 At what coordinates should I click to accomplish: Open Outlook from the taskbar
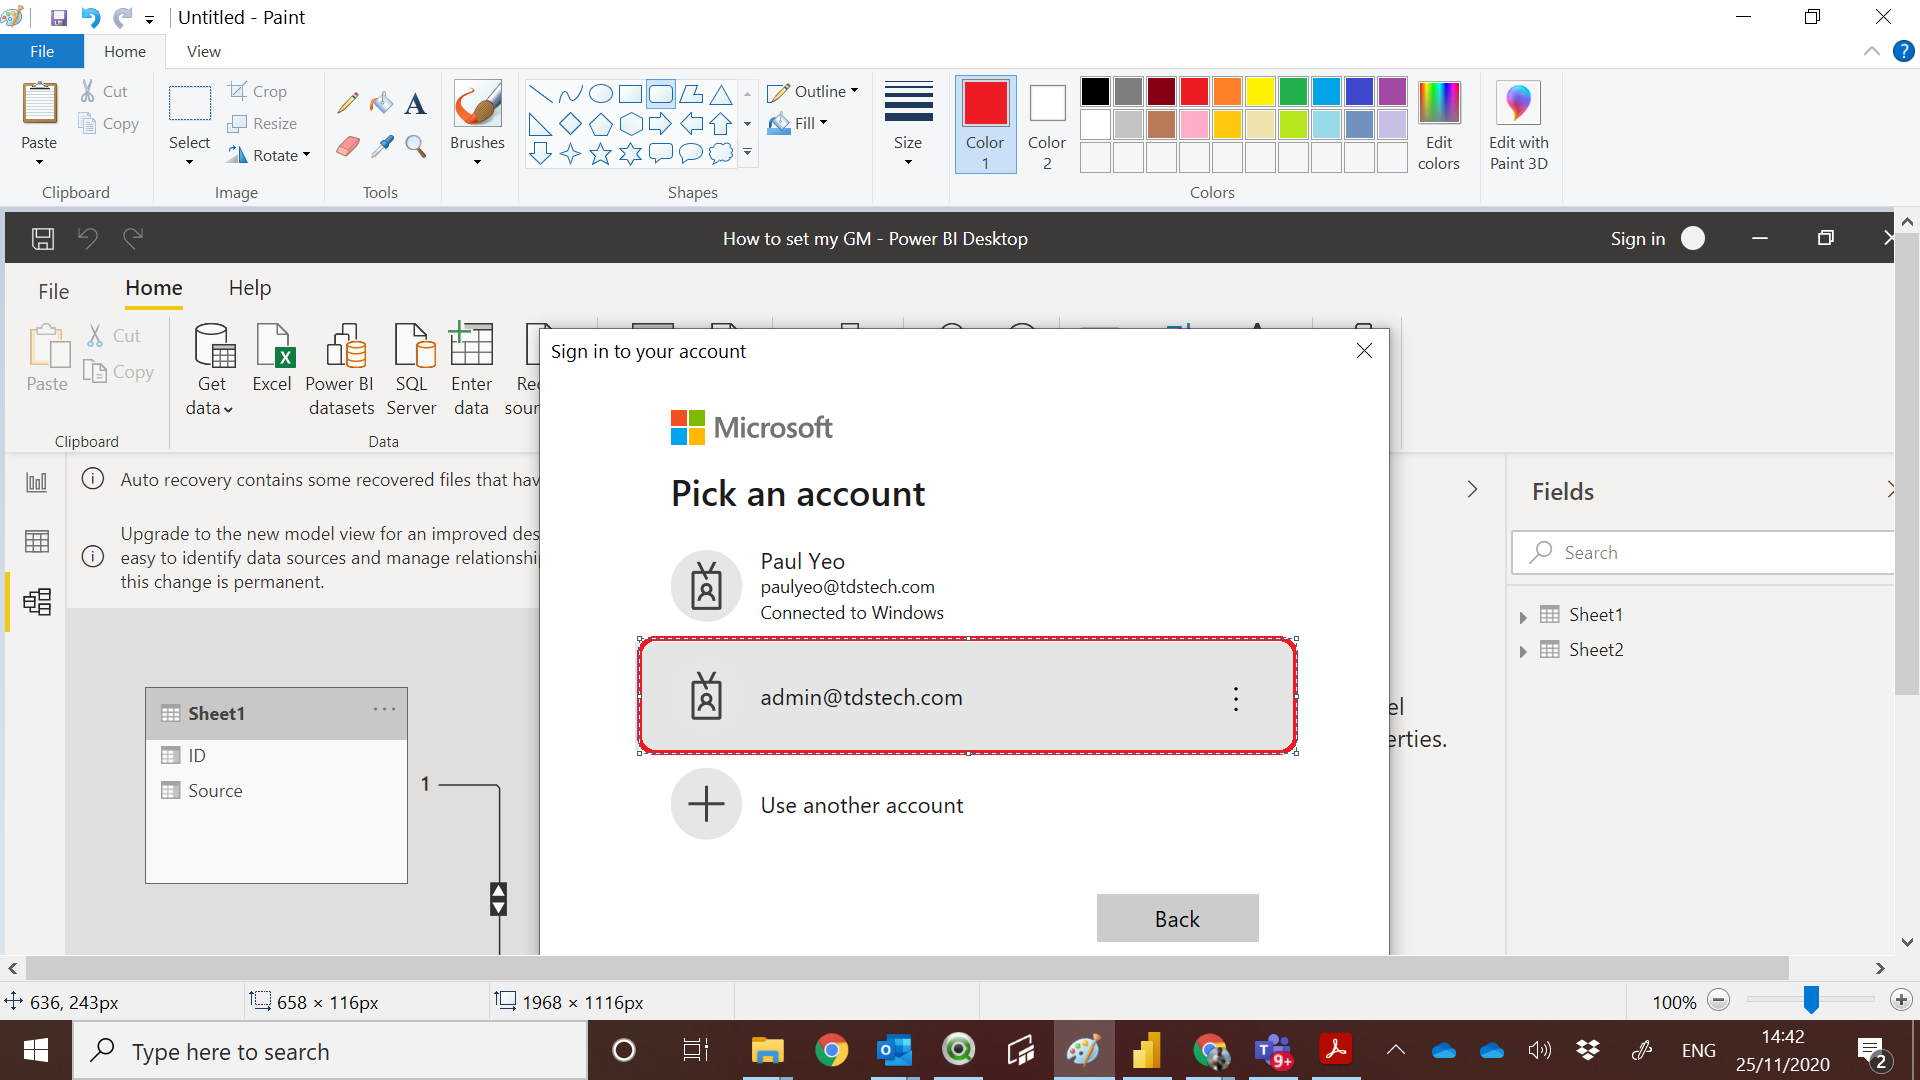tap(894, 1051)
